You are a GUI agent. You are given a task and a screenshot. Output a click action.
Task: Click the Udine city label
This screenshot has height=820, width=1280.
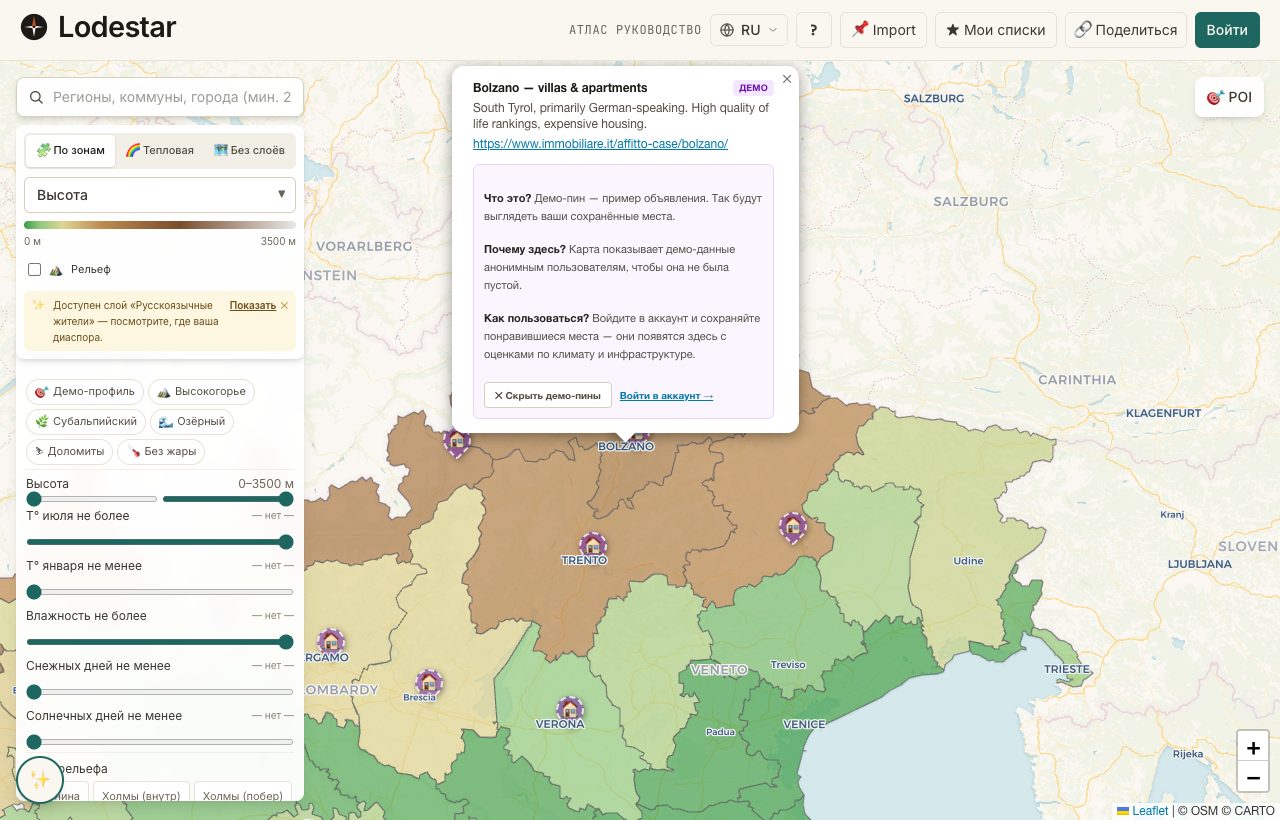point(968,561)
